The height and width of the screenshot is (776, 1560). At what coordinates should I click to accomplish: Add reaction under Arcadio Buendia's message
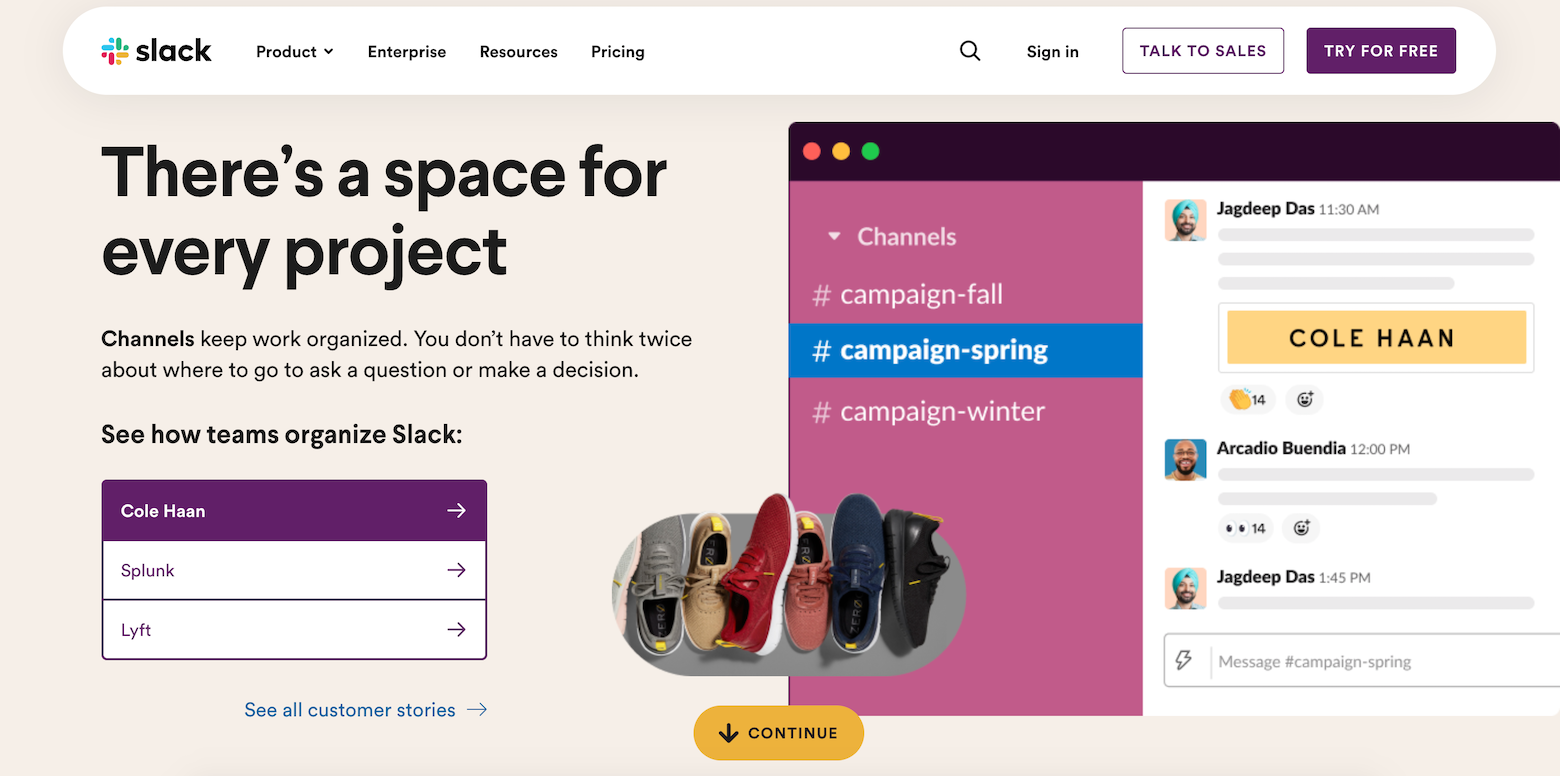pyautogui.click(x=1301, y=527)
